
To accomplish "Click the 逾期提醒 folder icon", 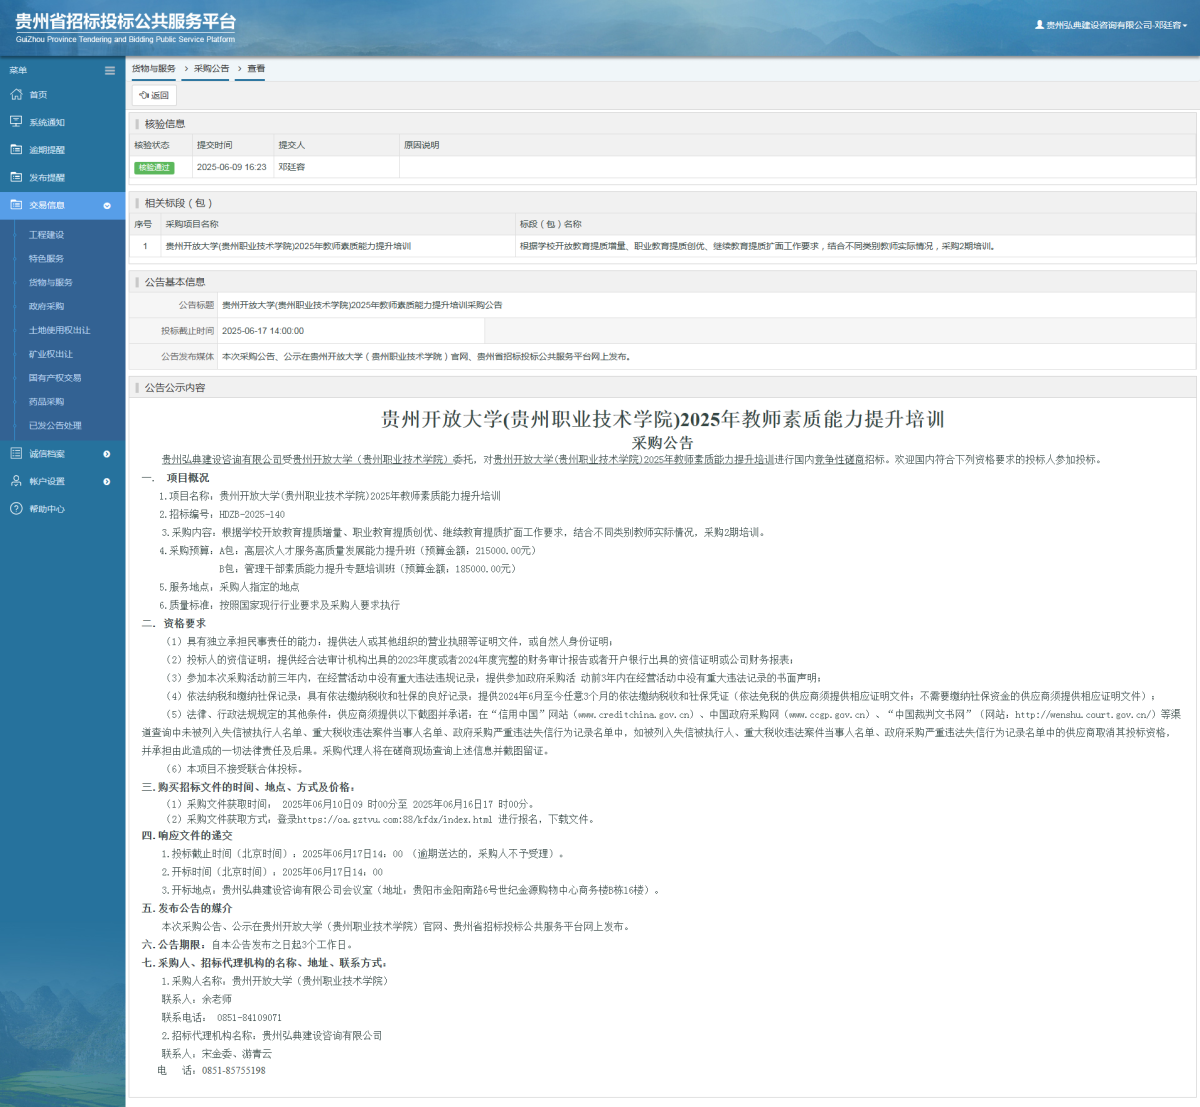I will coord(16,150).
